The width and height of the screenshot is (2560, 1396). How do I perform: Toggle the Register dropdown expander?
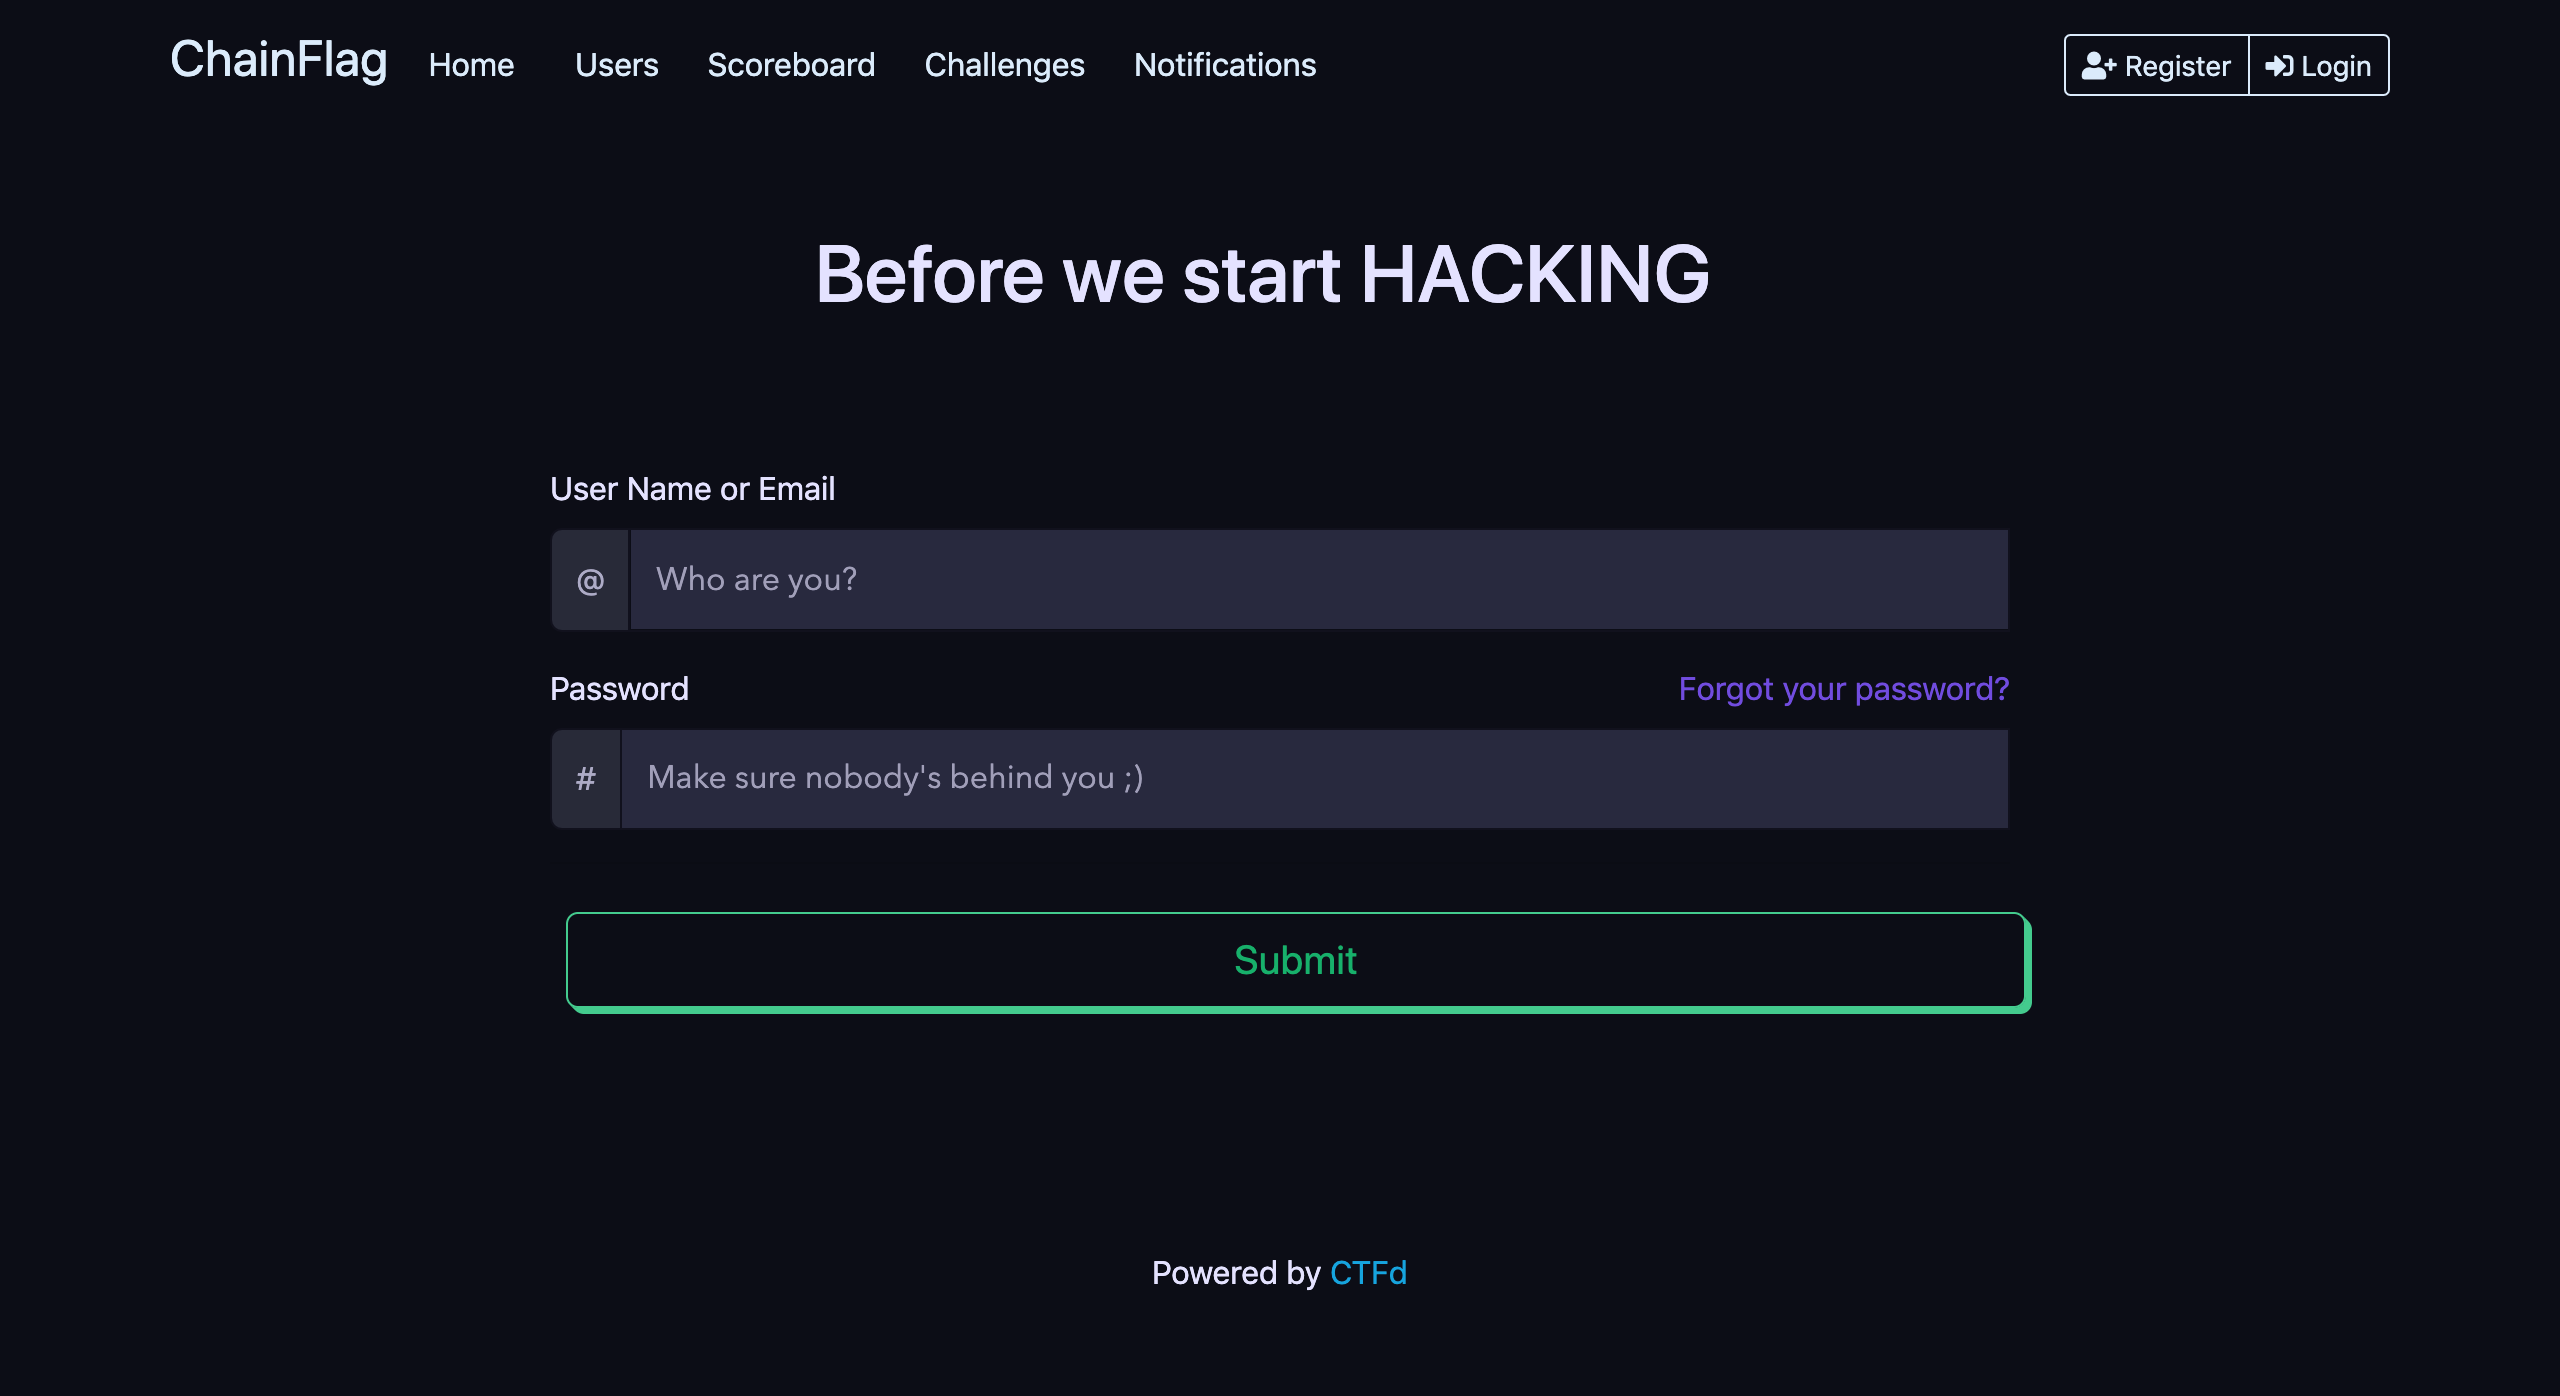pos(2156,65)
